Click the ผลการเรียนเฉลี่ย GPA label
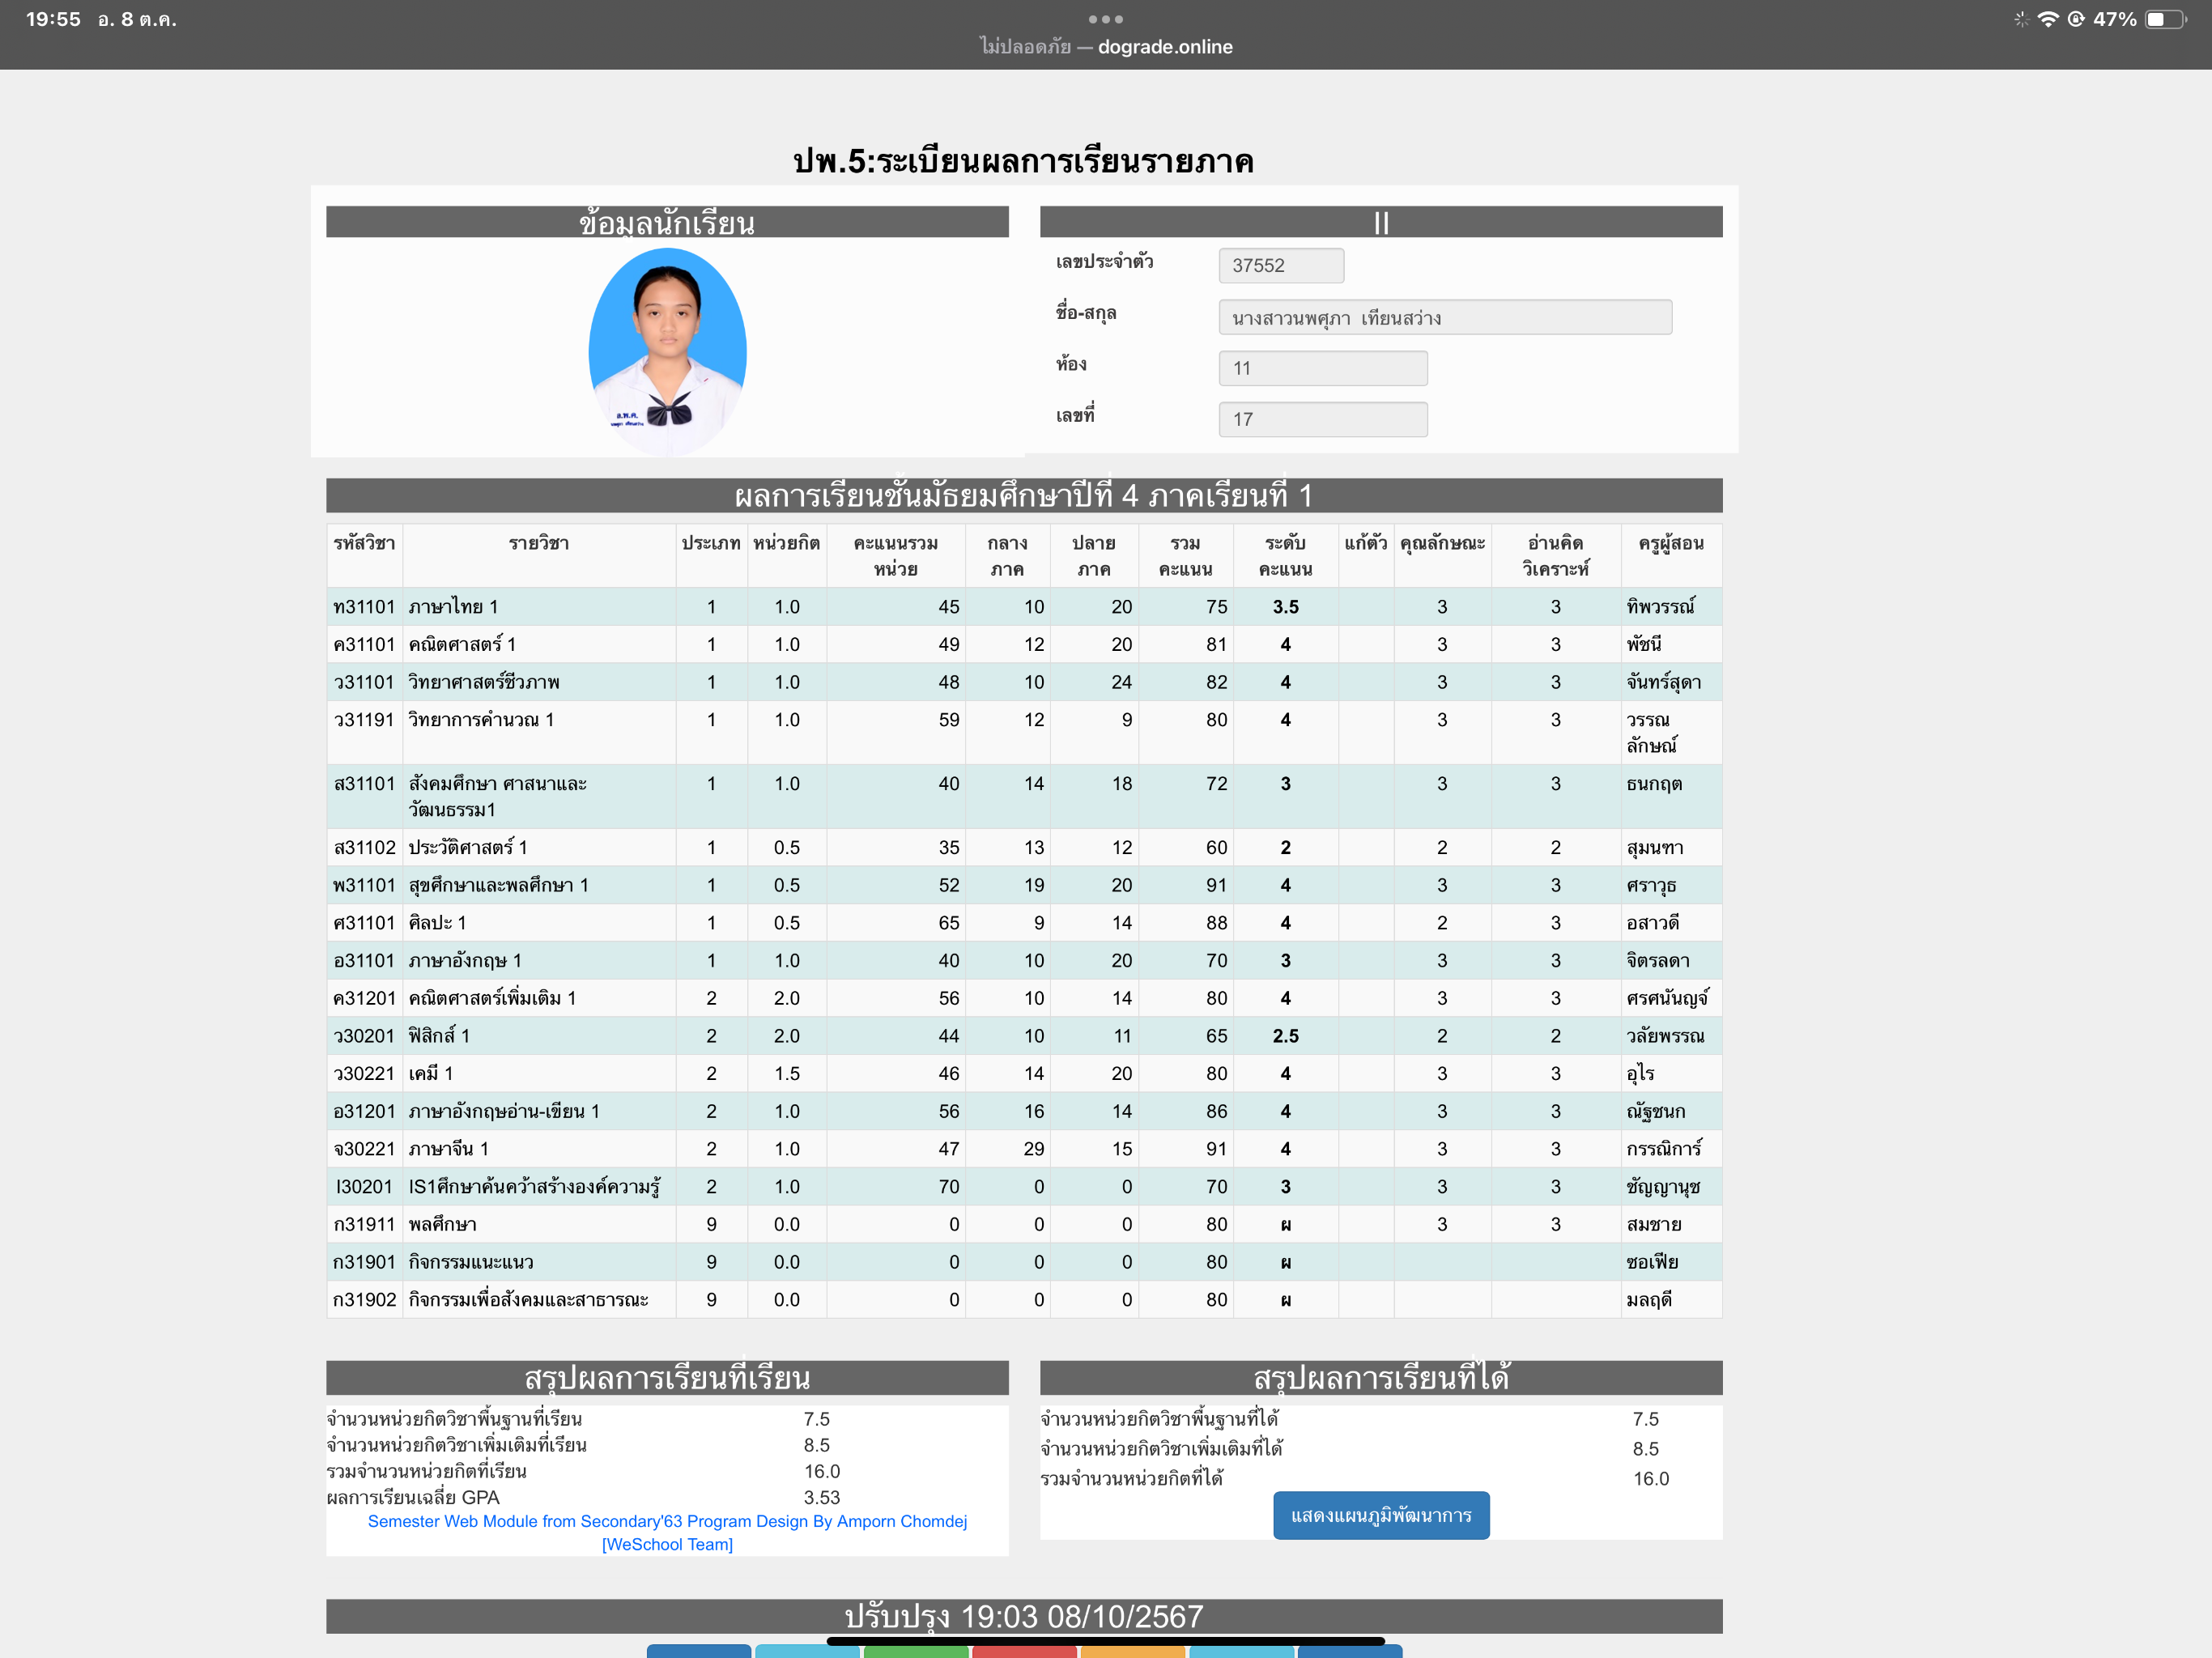This screenshot has height=1658, width=2212. click(x=413, y=1497)
